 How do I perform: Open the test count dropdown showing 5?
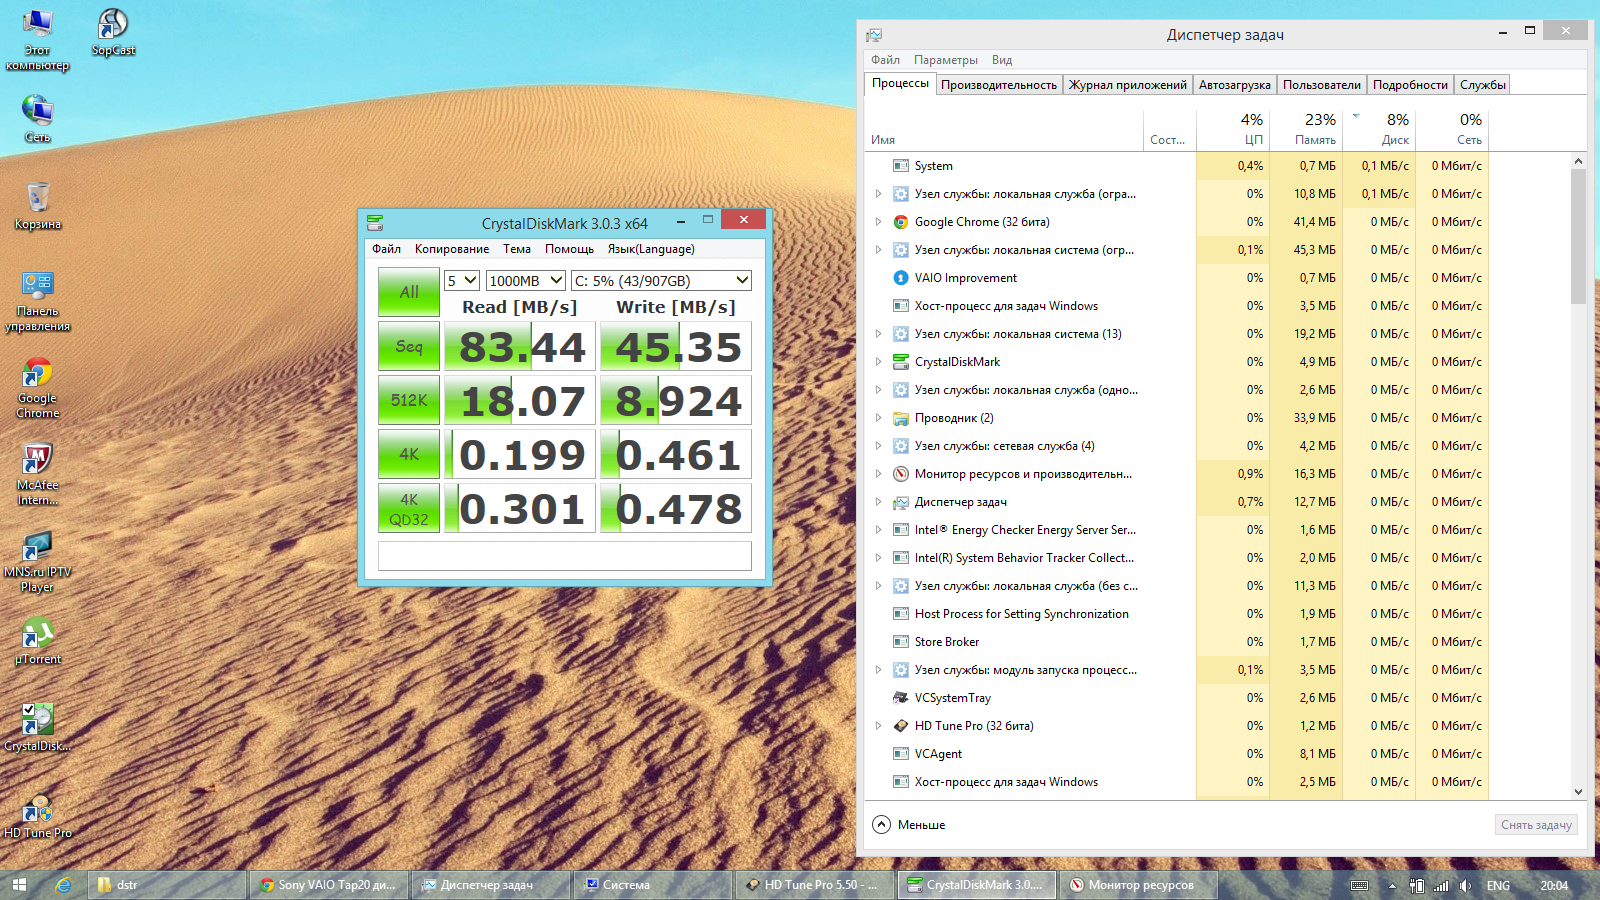[x=462, y=281]
